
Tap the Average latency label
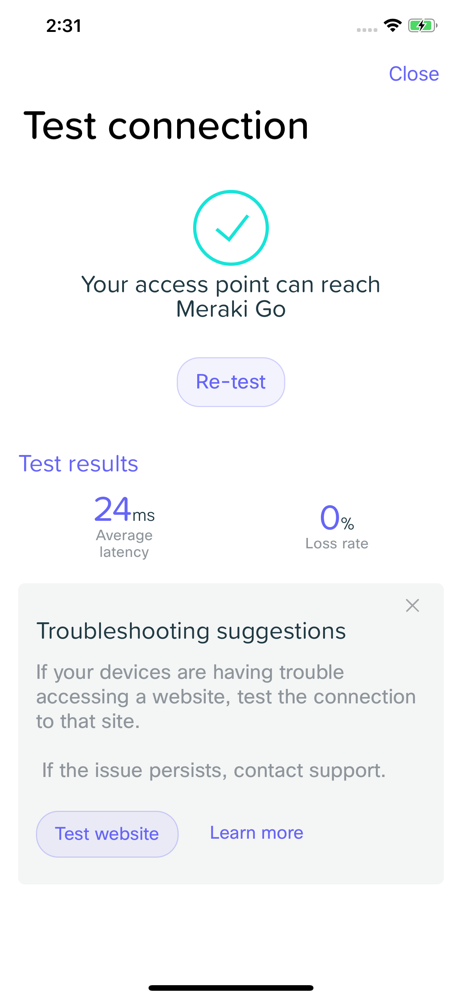point(124,543)
